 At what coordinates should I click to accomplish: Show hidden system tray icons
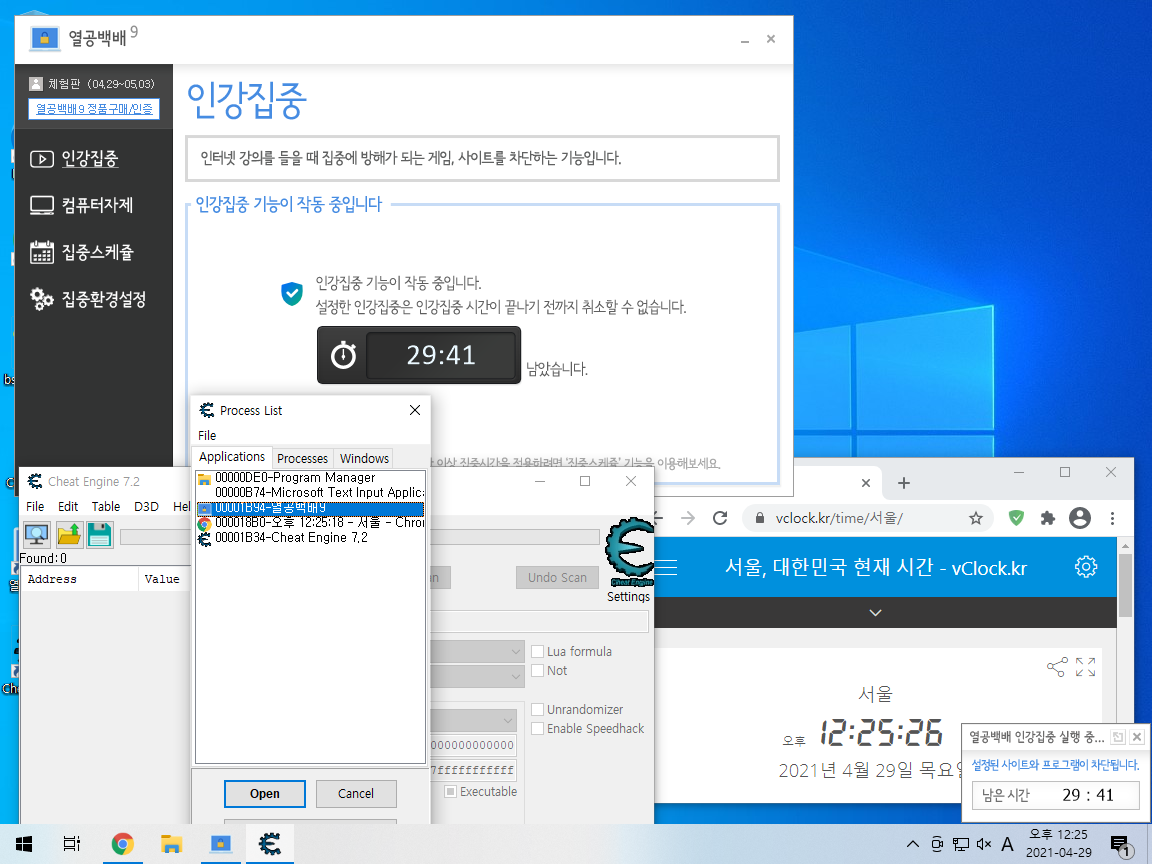coord(912,843)
